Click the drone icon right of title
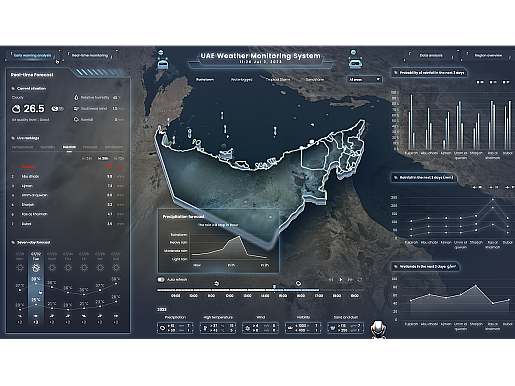The height and width of the screenshot is (386, 515). 355,60
